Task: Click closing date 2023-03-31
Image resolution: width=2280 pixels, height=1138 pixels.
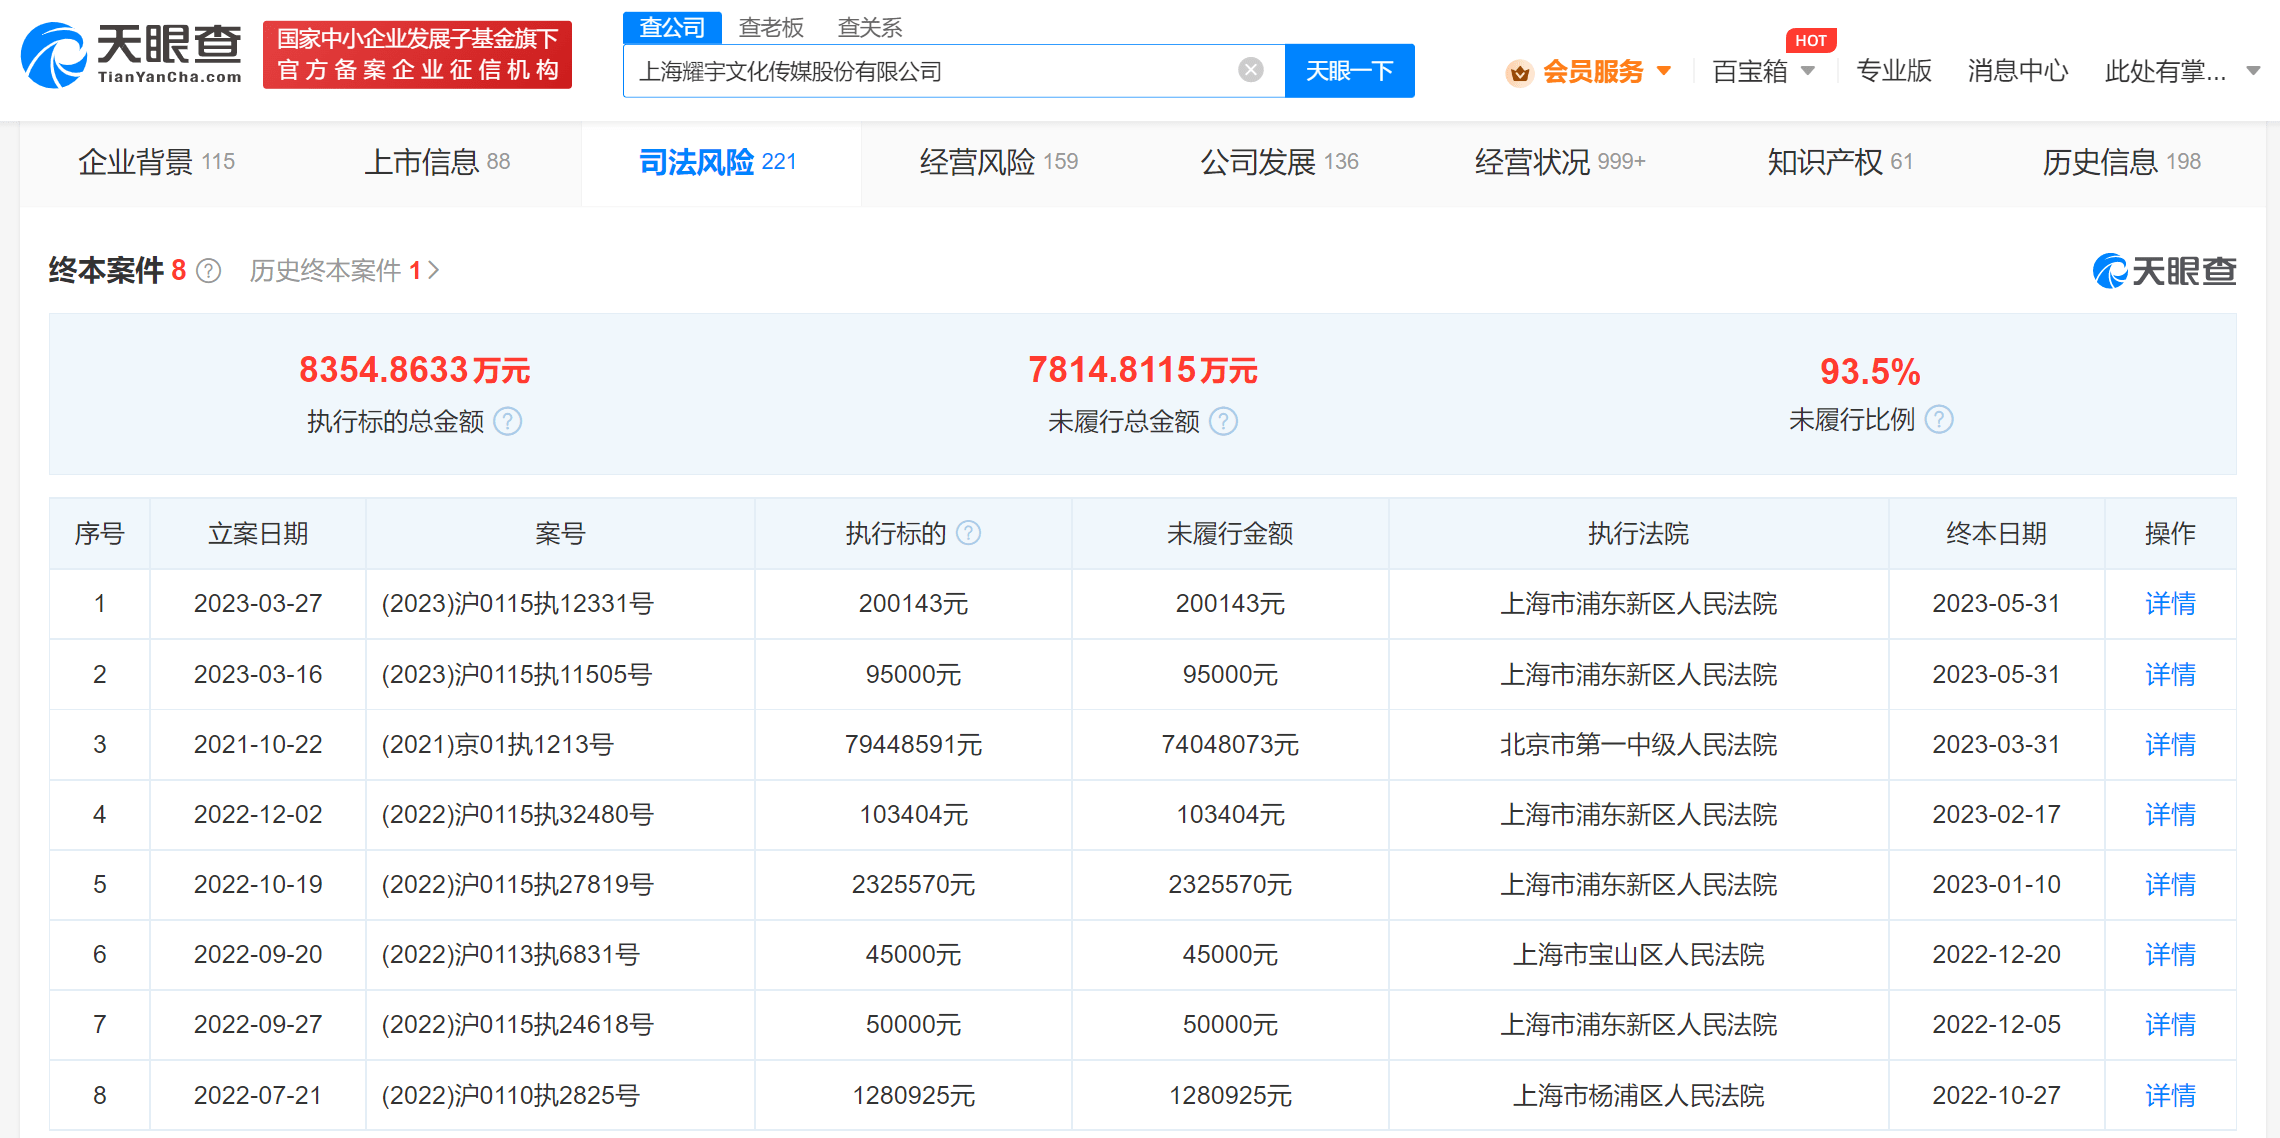Action: pos(1996,745)
